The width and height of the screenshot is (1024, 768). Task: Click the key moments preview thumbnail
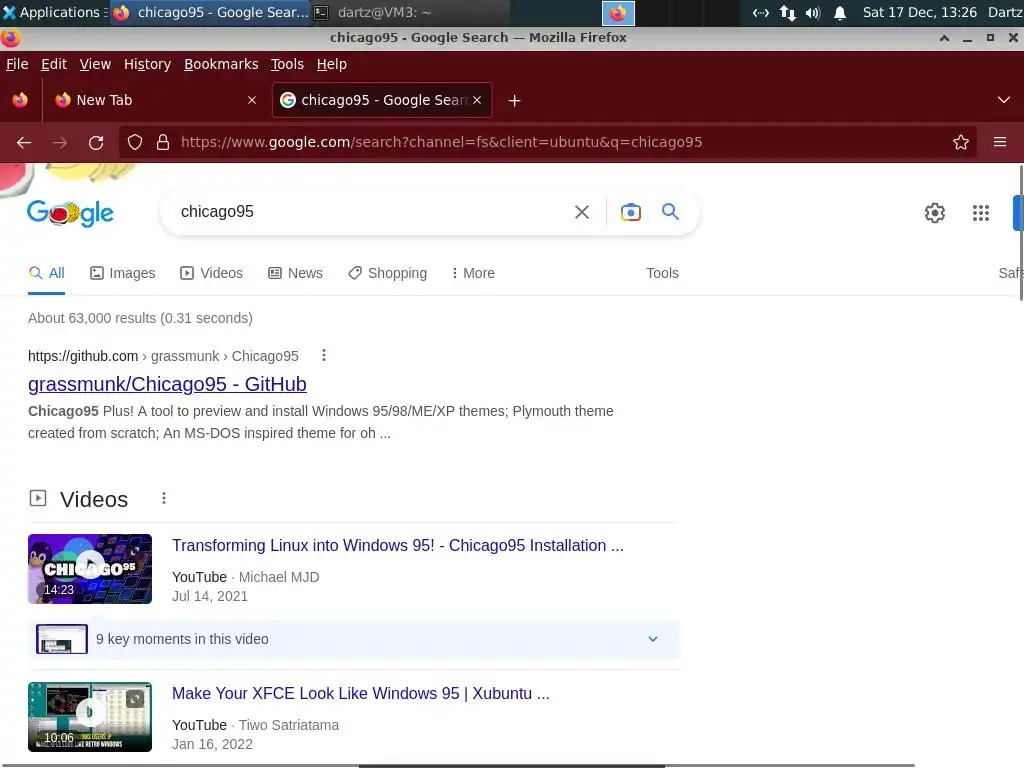click(61, 639)
